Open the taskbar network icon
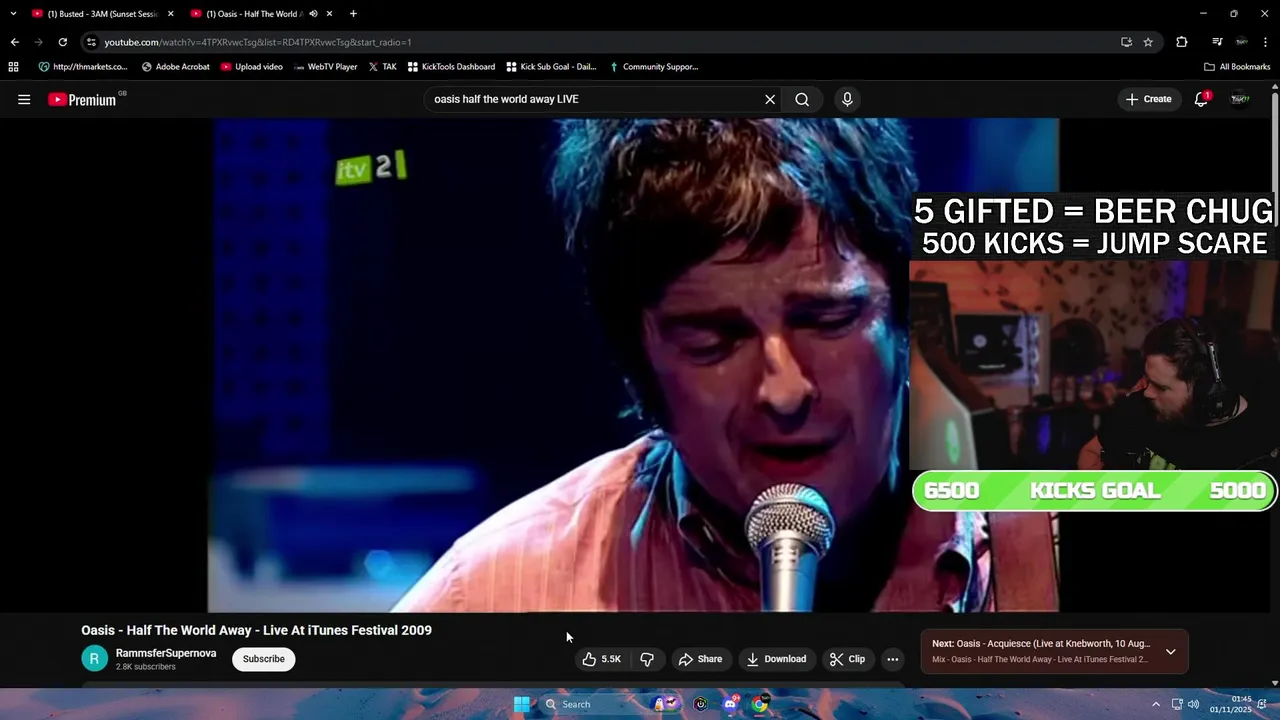The image size is (1280, 720). click(1177, 704)
